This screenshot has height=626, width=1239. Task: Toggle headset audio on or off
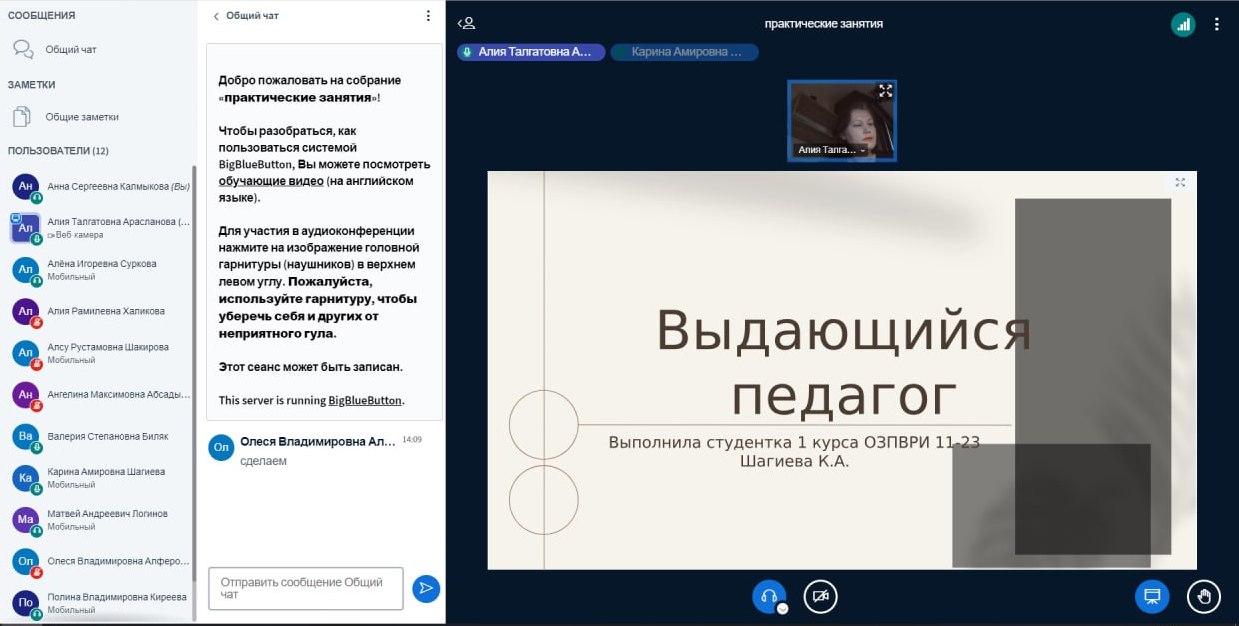(x=768, y=596)
